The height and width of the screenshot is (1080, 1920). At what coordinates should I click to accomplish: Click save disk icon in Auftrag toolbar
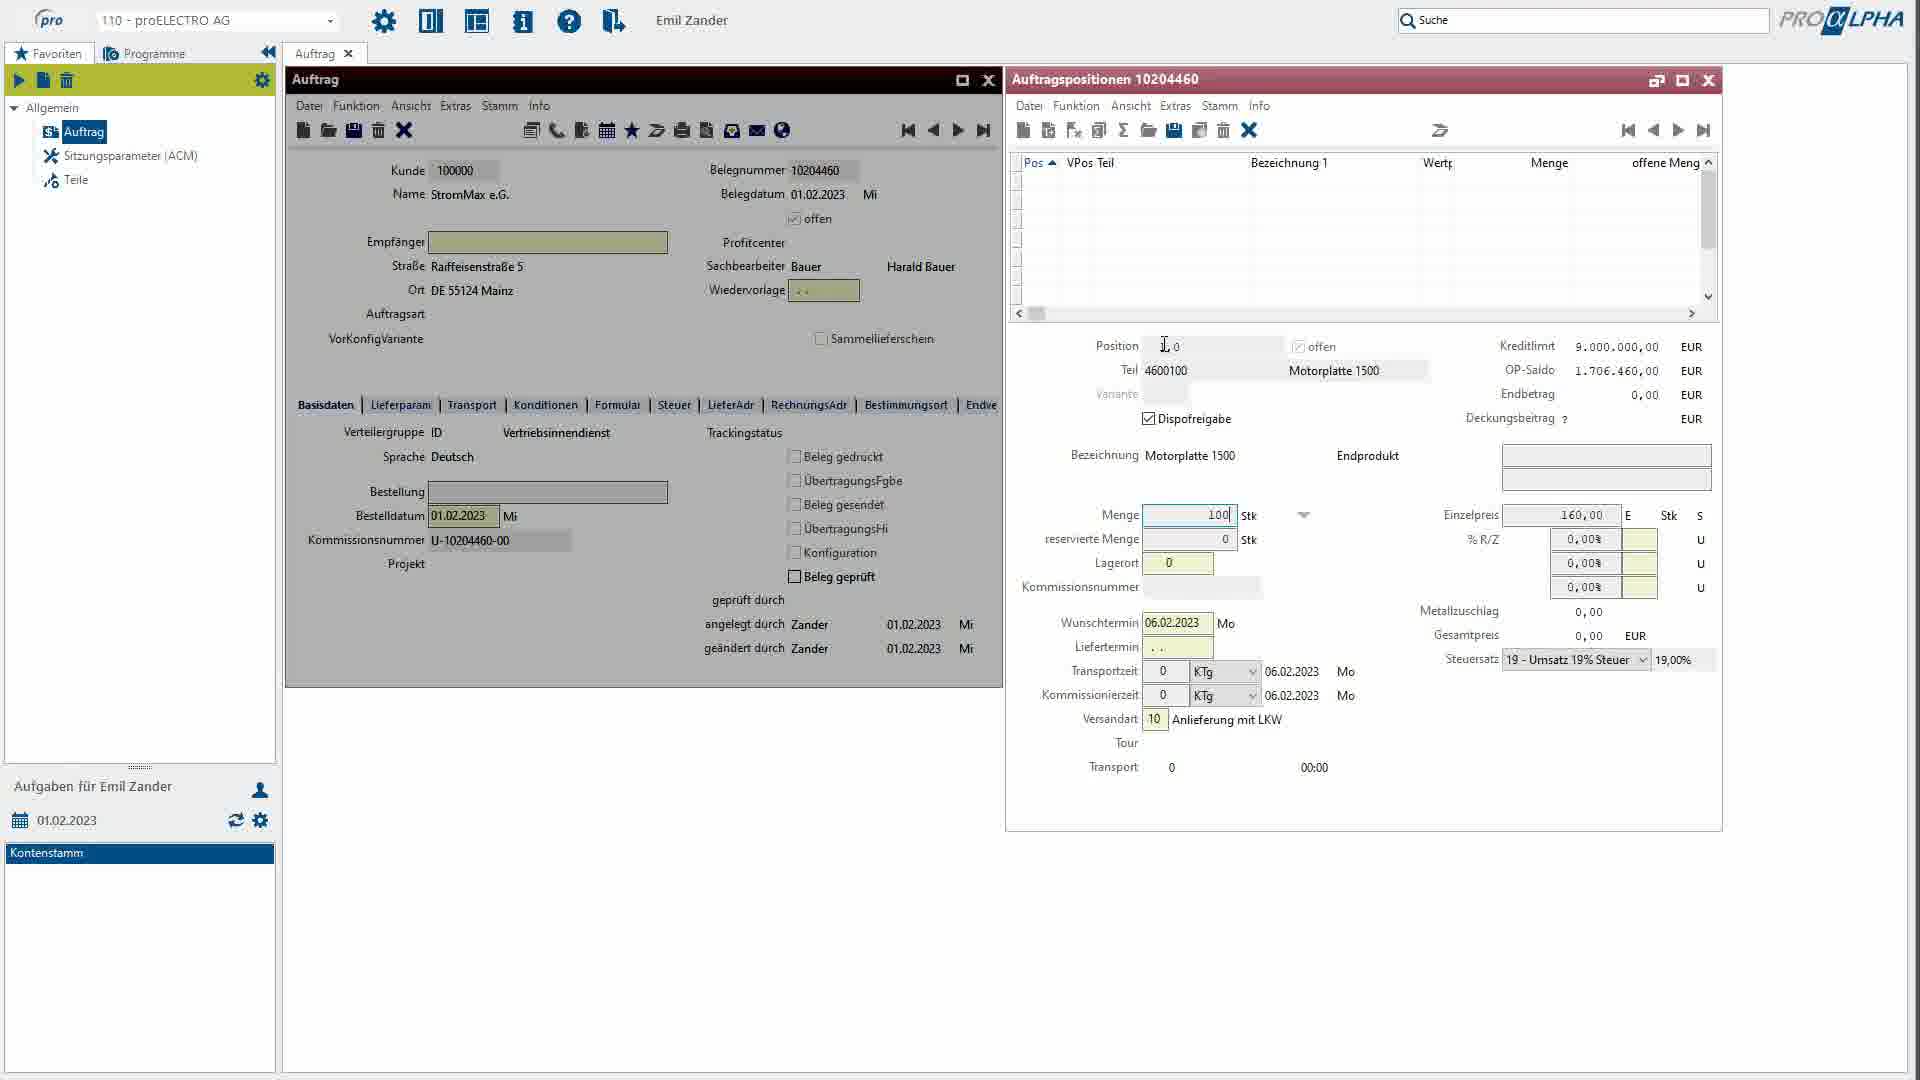click(354, 130)
